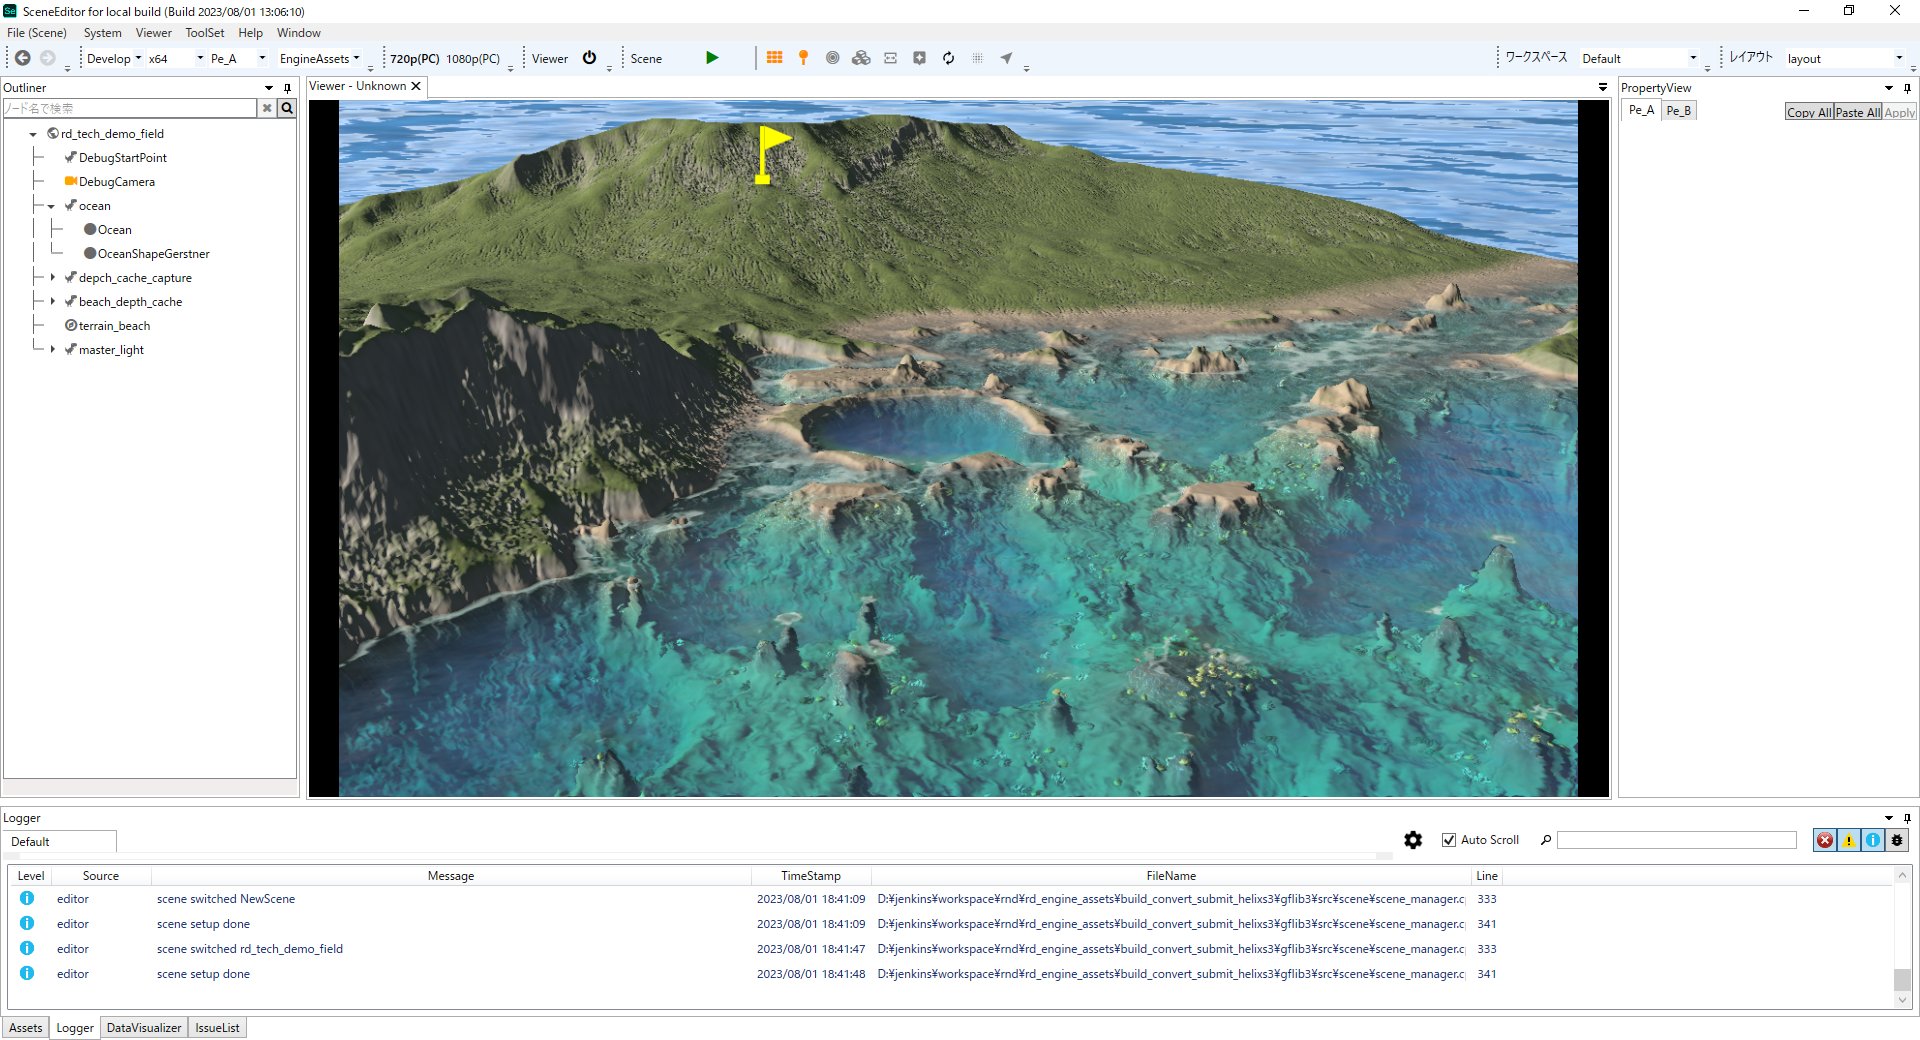Viewport: 1920px width, 1040px height.
Task: Toggle warning message filter in Logger
Action: (1848, 840)
